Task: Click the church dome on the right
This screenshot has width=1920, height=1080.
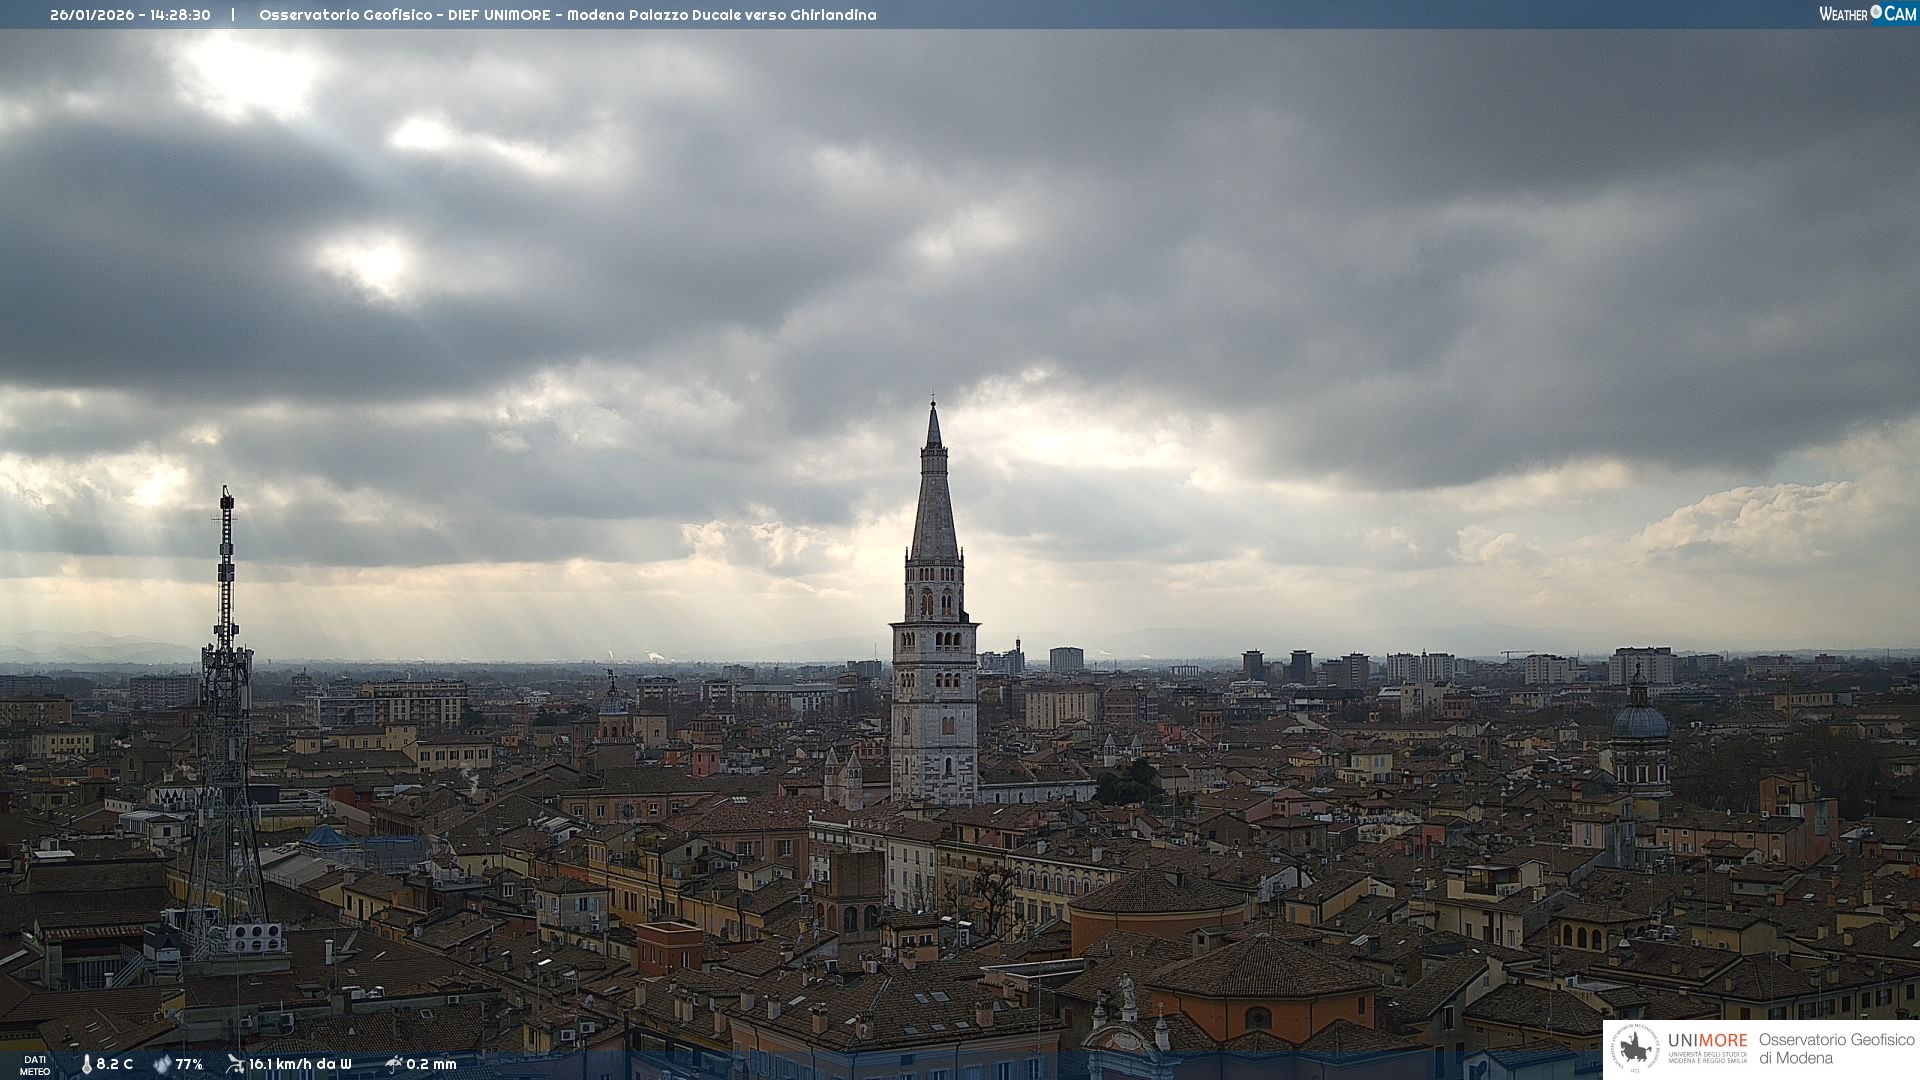Action: tap(1640, 722)
